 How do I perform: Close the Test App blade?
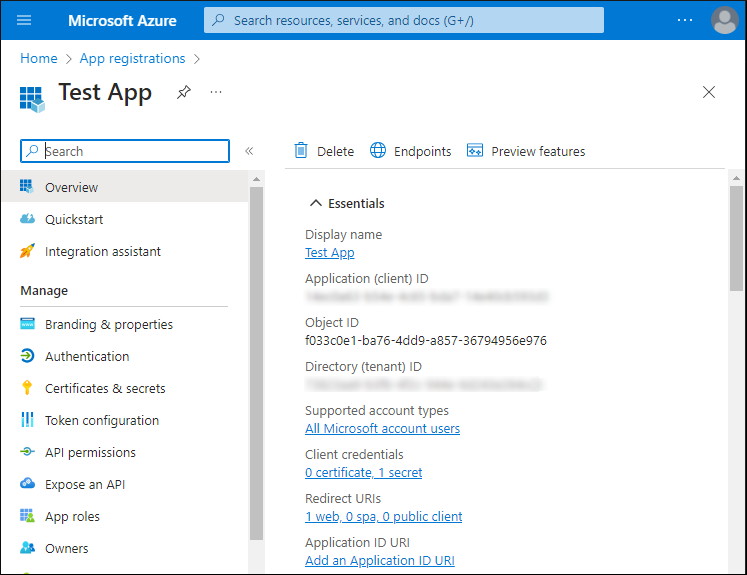coord(708,92)
